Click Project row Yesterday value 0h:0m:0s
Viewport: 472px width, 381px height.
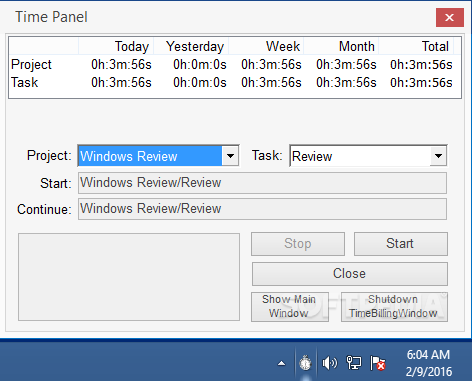[200, 65]
